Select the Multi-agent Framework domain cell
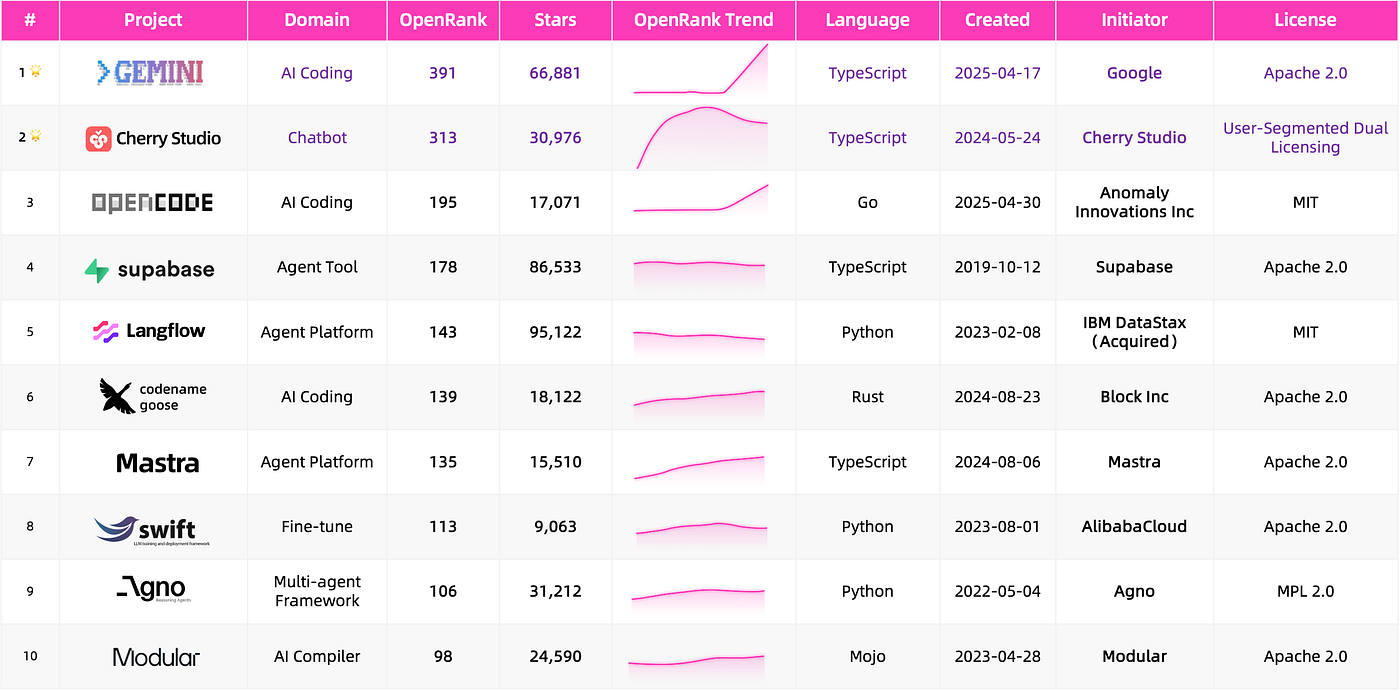The image size is (1400, 691). (317, 591)
